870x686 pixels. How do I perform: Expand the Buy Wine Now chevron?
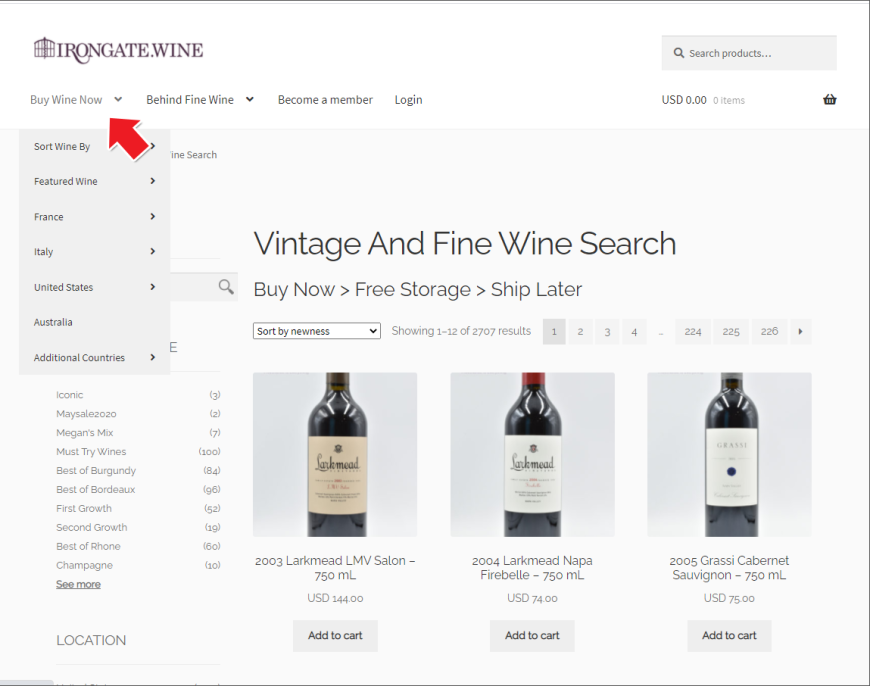tap(118, 100)
